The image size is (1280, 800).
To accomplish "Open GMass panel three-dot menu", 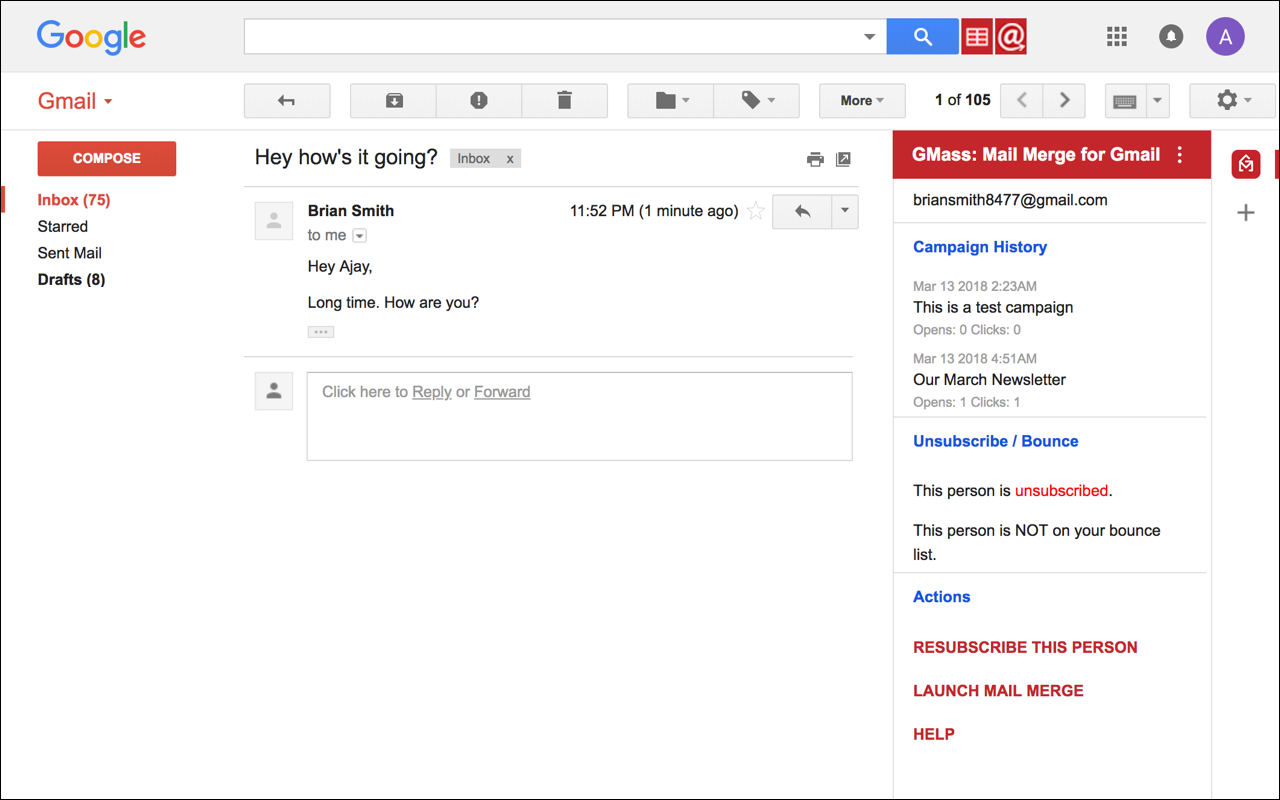I will click(x=1180, y=155).
